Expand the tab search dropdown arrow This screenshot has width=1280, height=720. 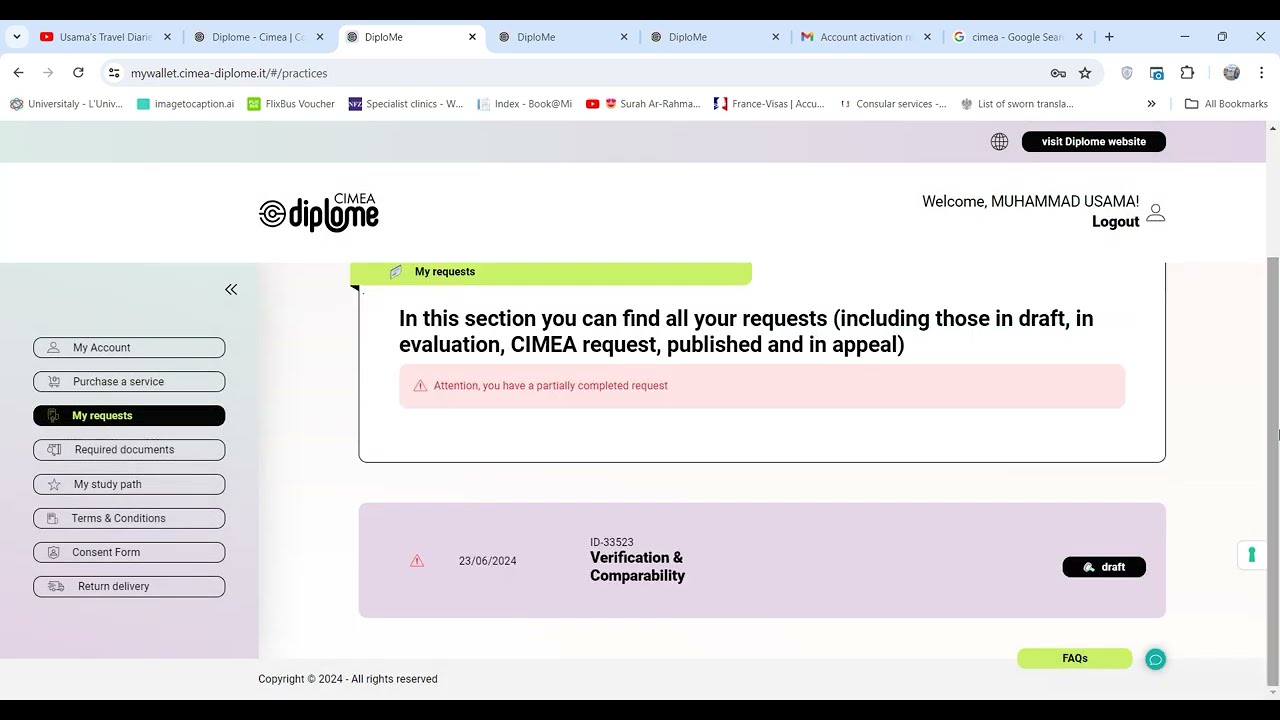16,37
